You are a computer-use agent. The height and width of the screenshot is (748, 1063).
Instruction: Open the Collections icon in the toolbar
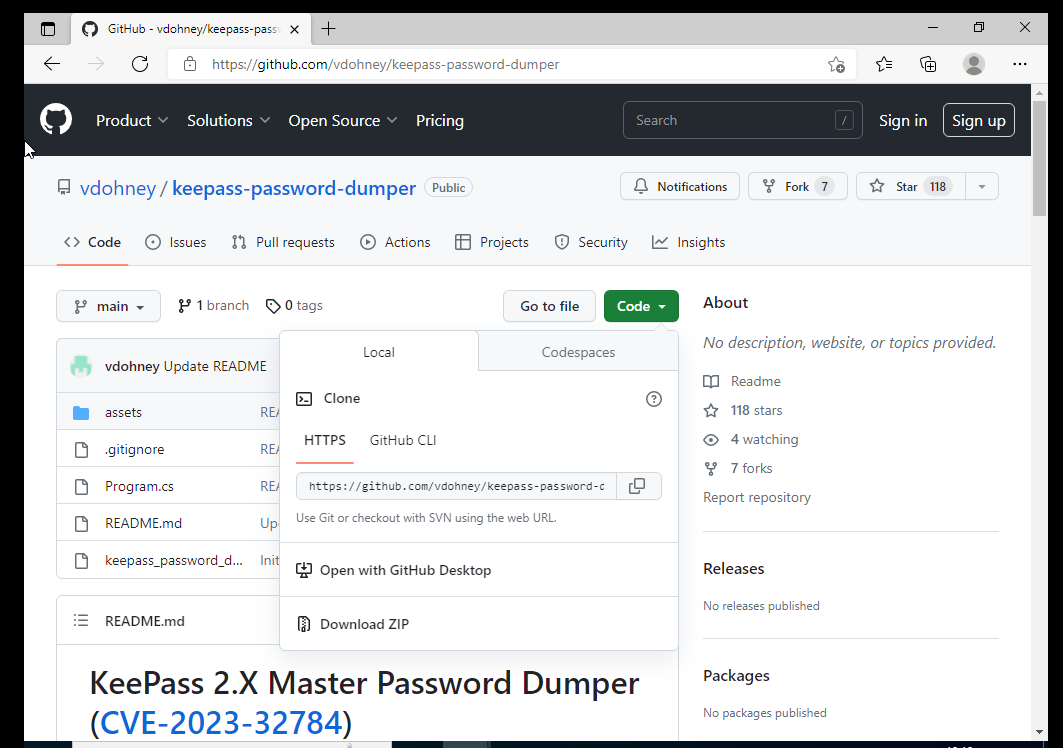928,64
